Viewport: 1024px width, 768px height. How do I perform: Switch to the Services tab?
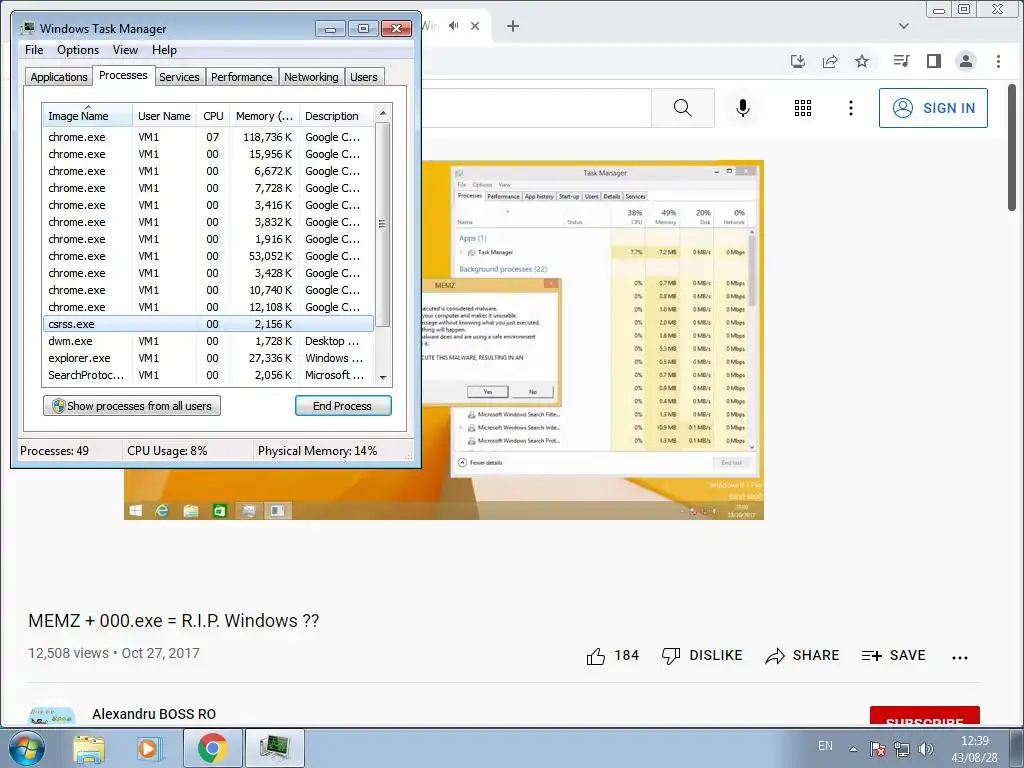coord(179,77)
